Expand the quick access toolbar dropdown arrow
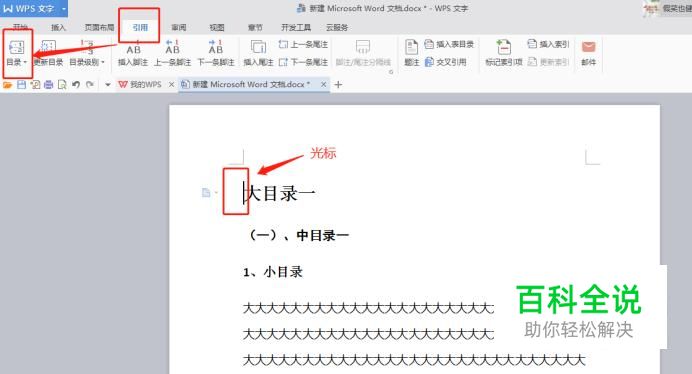 click(x=108, y=85)
